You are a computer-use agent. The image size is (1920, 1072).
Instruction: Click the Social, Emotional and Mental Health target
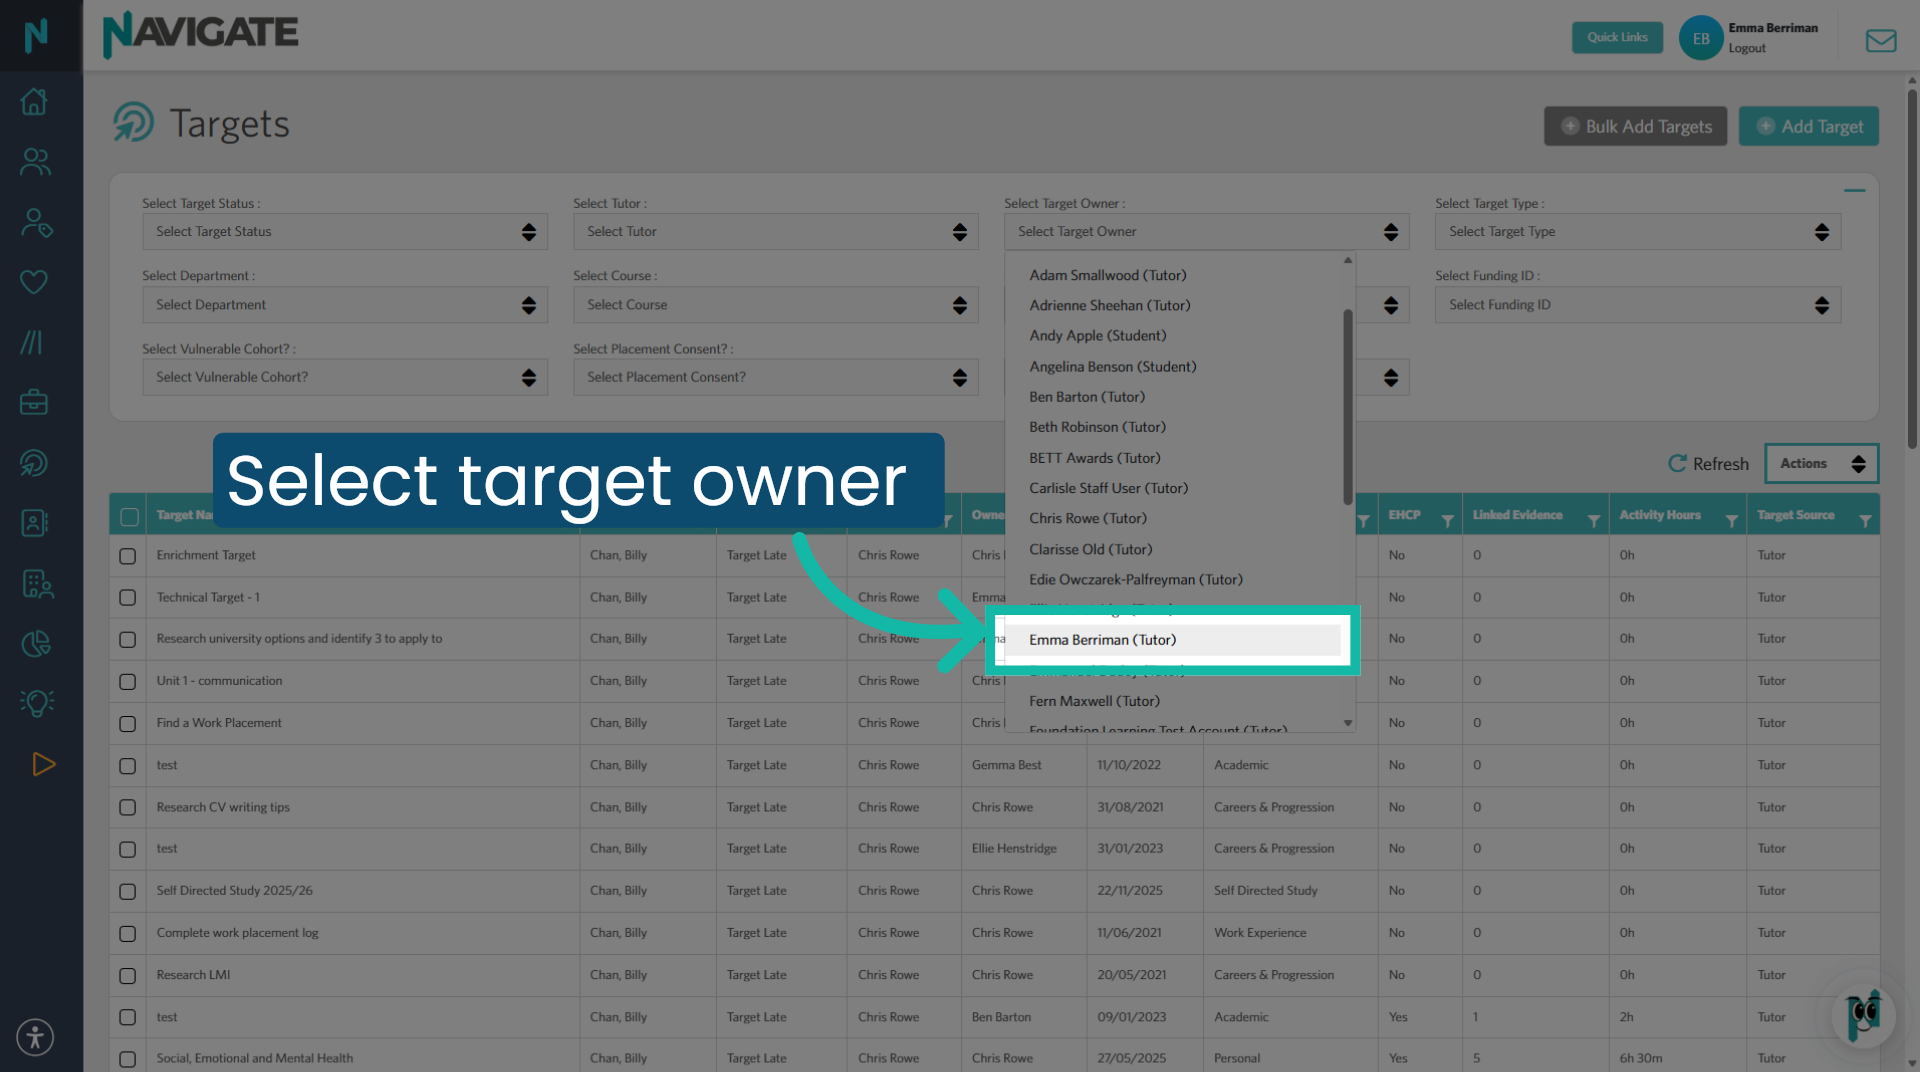click(254, 1059)
